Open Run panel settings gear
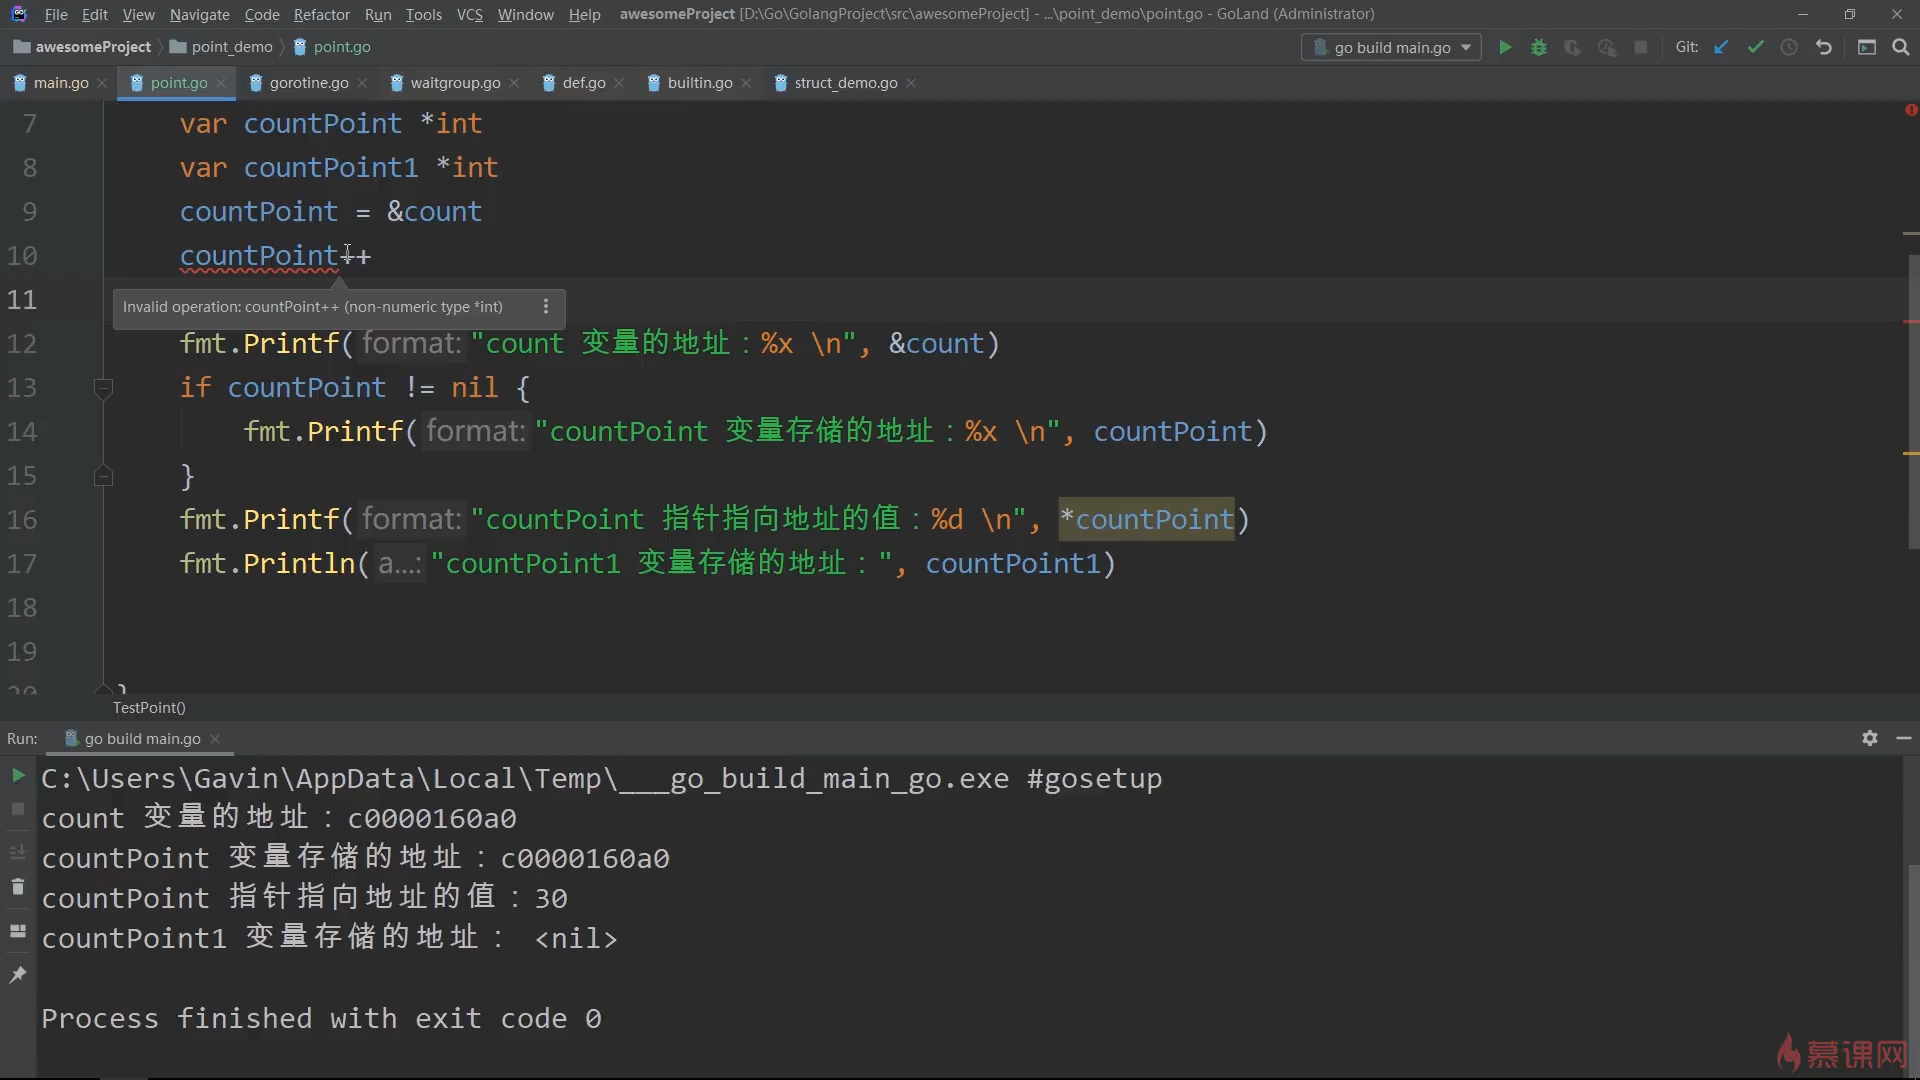1920x1080 pixels. [1869, 738]
